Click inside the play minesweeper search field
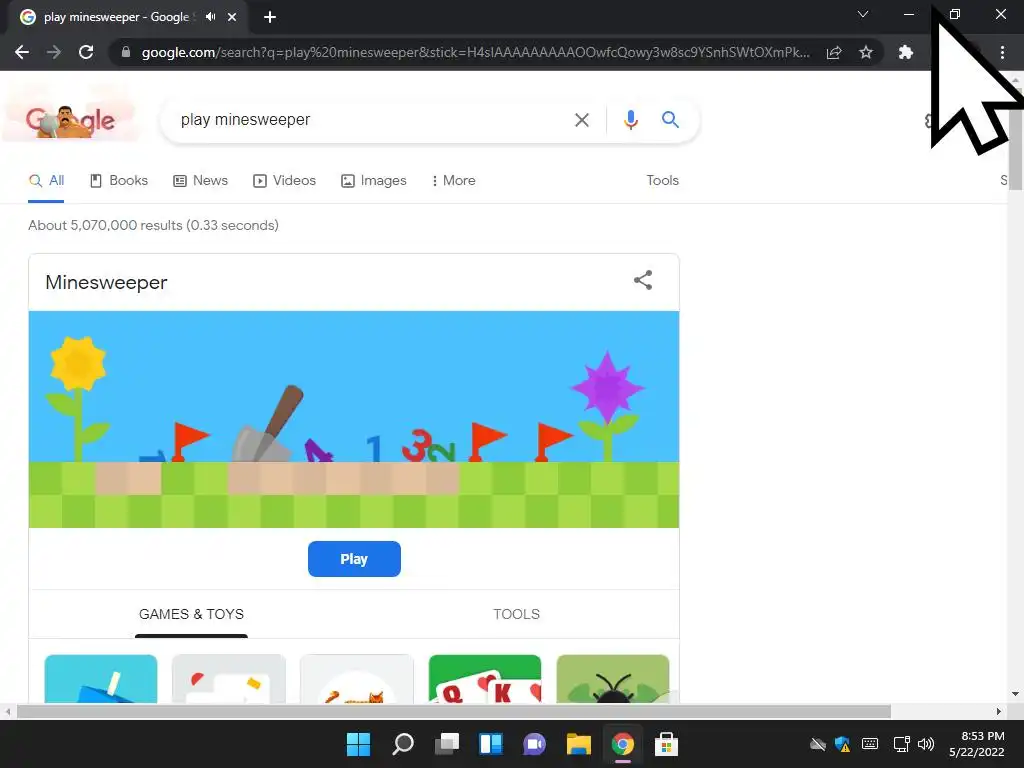1024x768 pixels. point(372,120)
